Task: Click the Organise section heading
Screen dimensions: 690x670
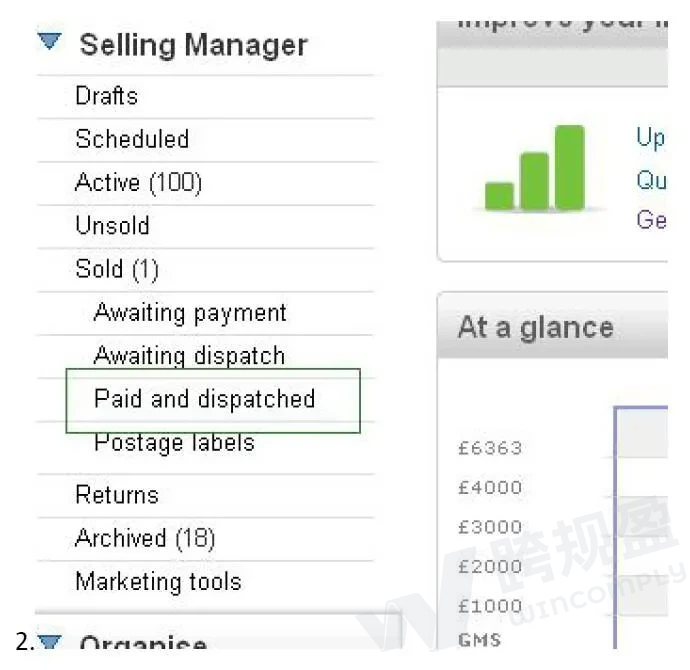Action: [143, 645]
